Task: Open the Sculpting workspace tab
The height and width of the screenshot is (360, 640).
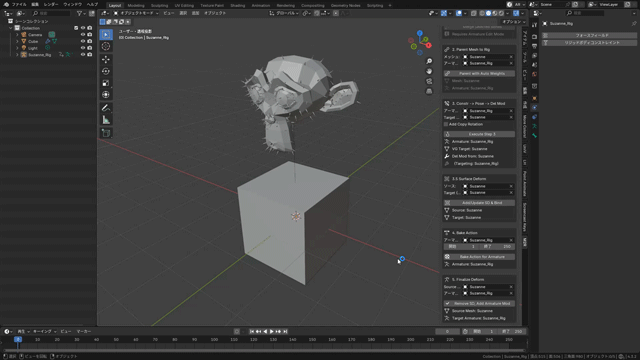Action: click(x=159, y=5)
